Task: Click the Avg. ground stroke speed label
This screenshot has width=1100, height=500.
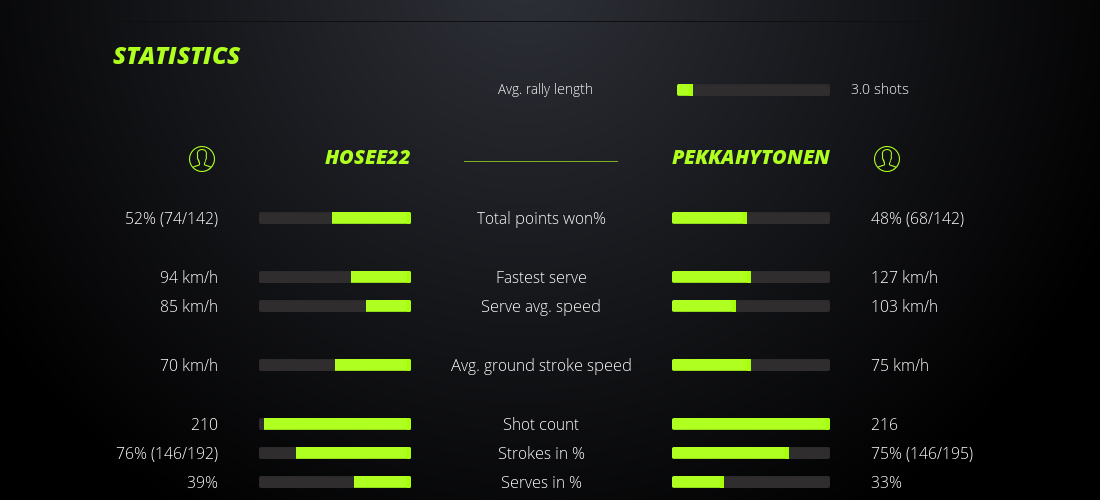Action: click(541, 365)
